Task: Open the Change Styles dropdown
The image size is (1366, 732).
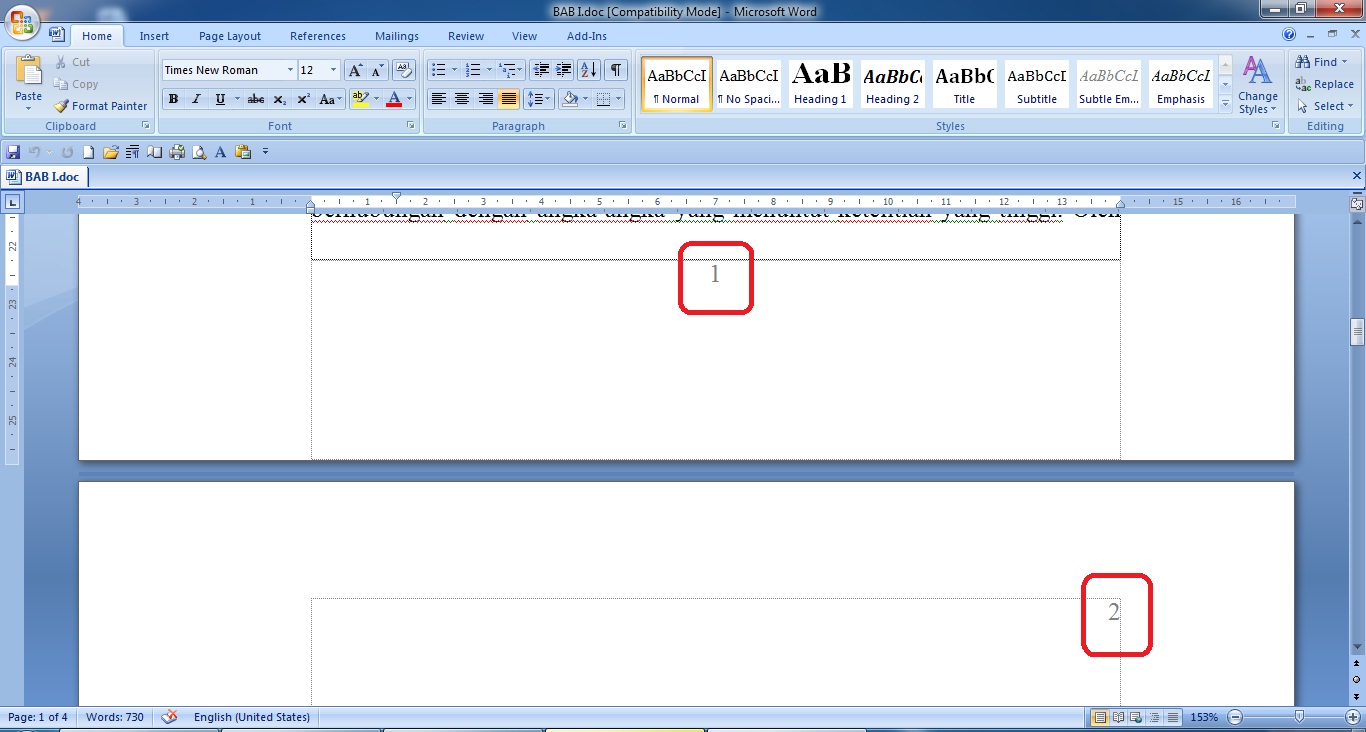Action: coord(1257,85)
